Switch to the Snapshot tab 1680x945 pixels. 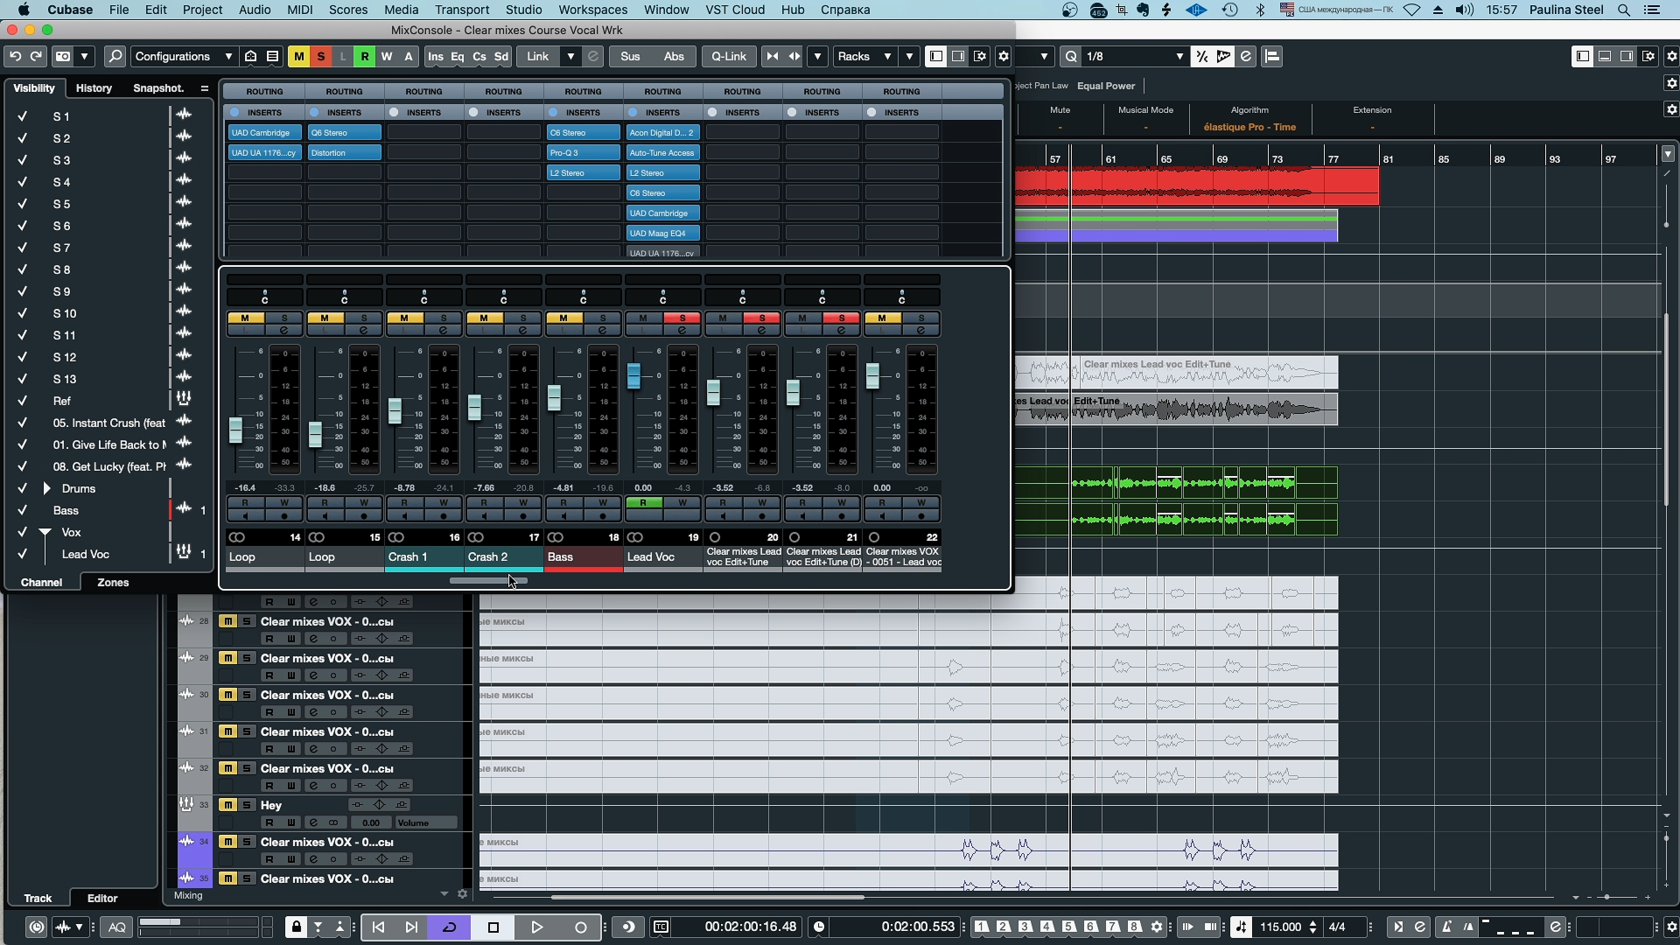(158, 88)
